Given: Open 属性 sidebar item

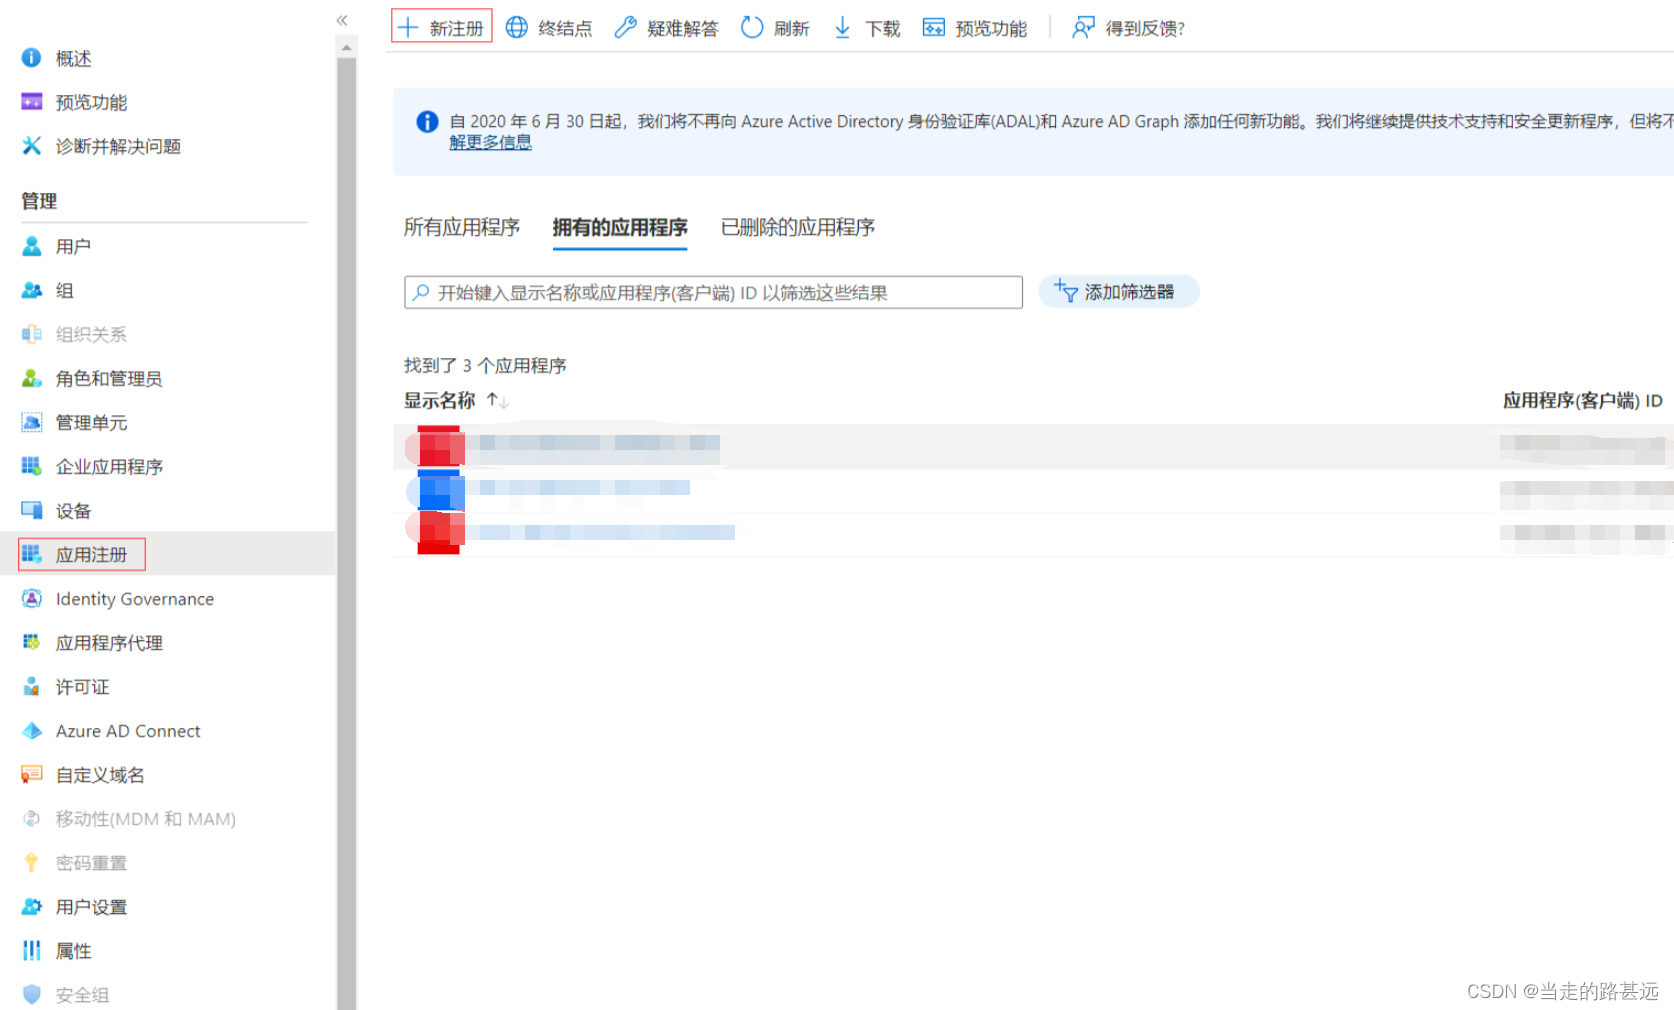Looking at the screenshot, I should [57, 951].
